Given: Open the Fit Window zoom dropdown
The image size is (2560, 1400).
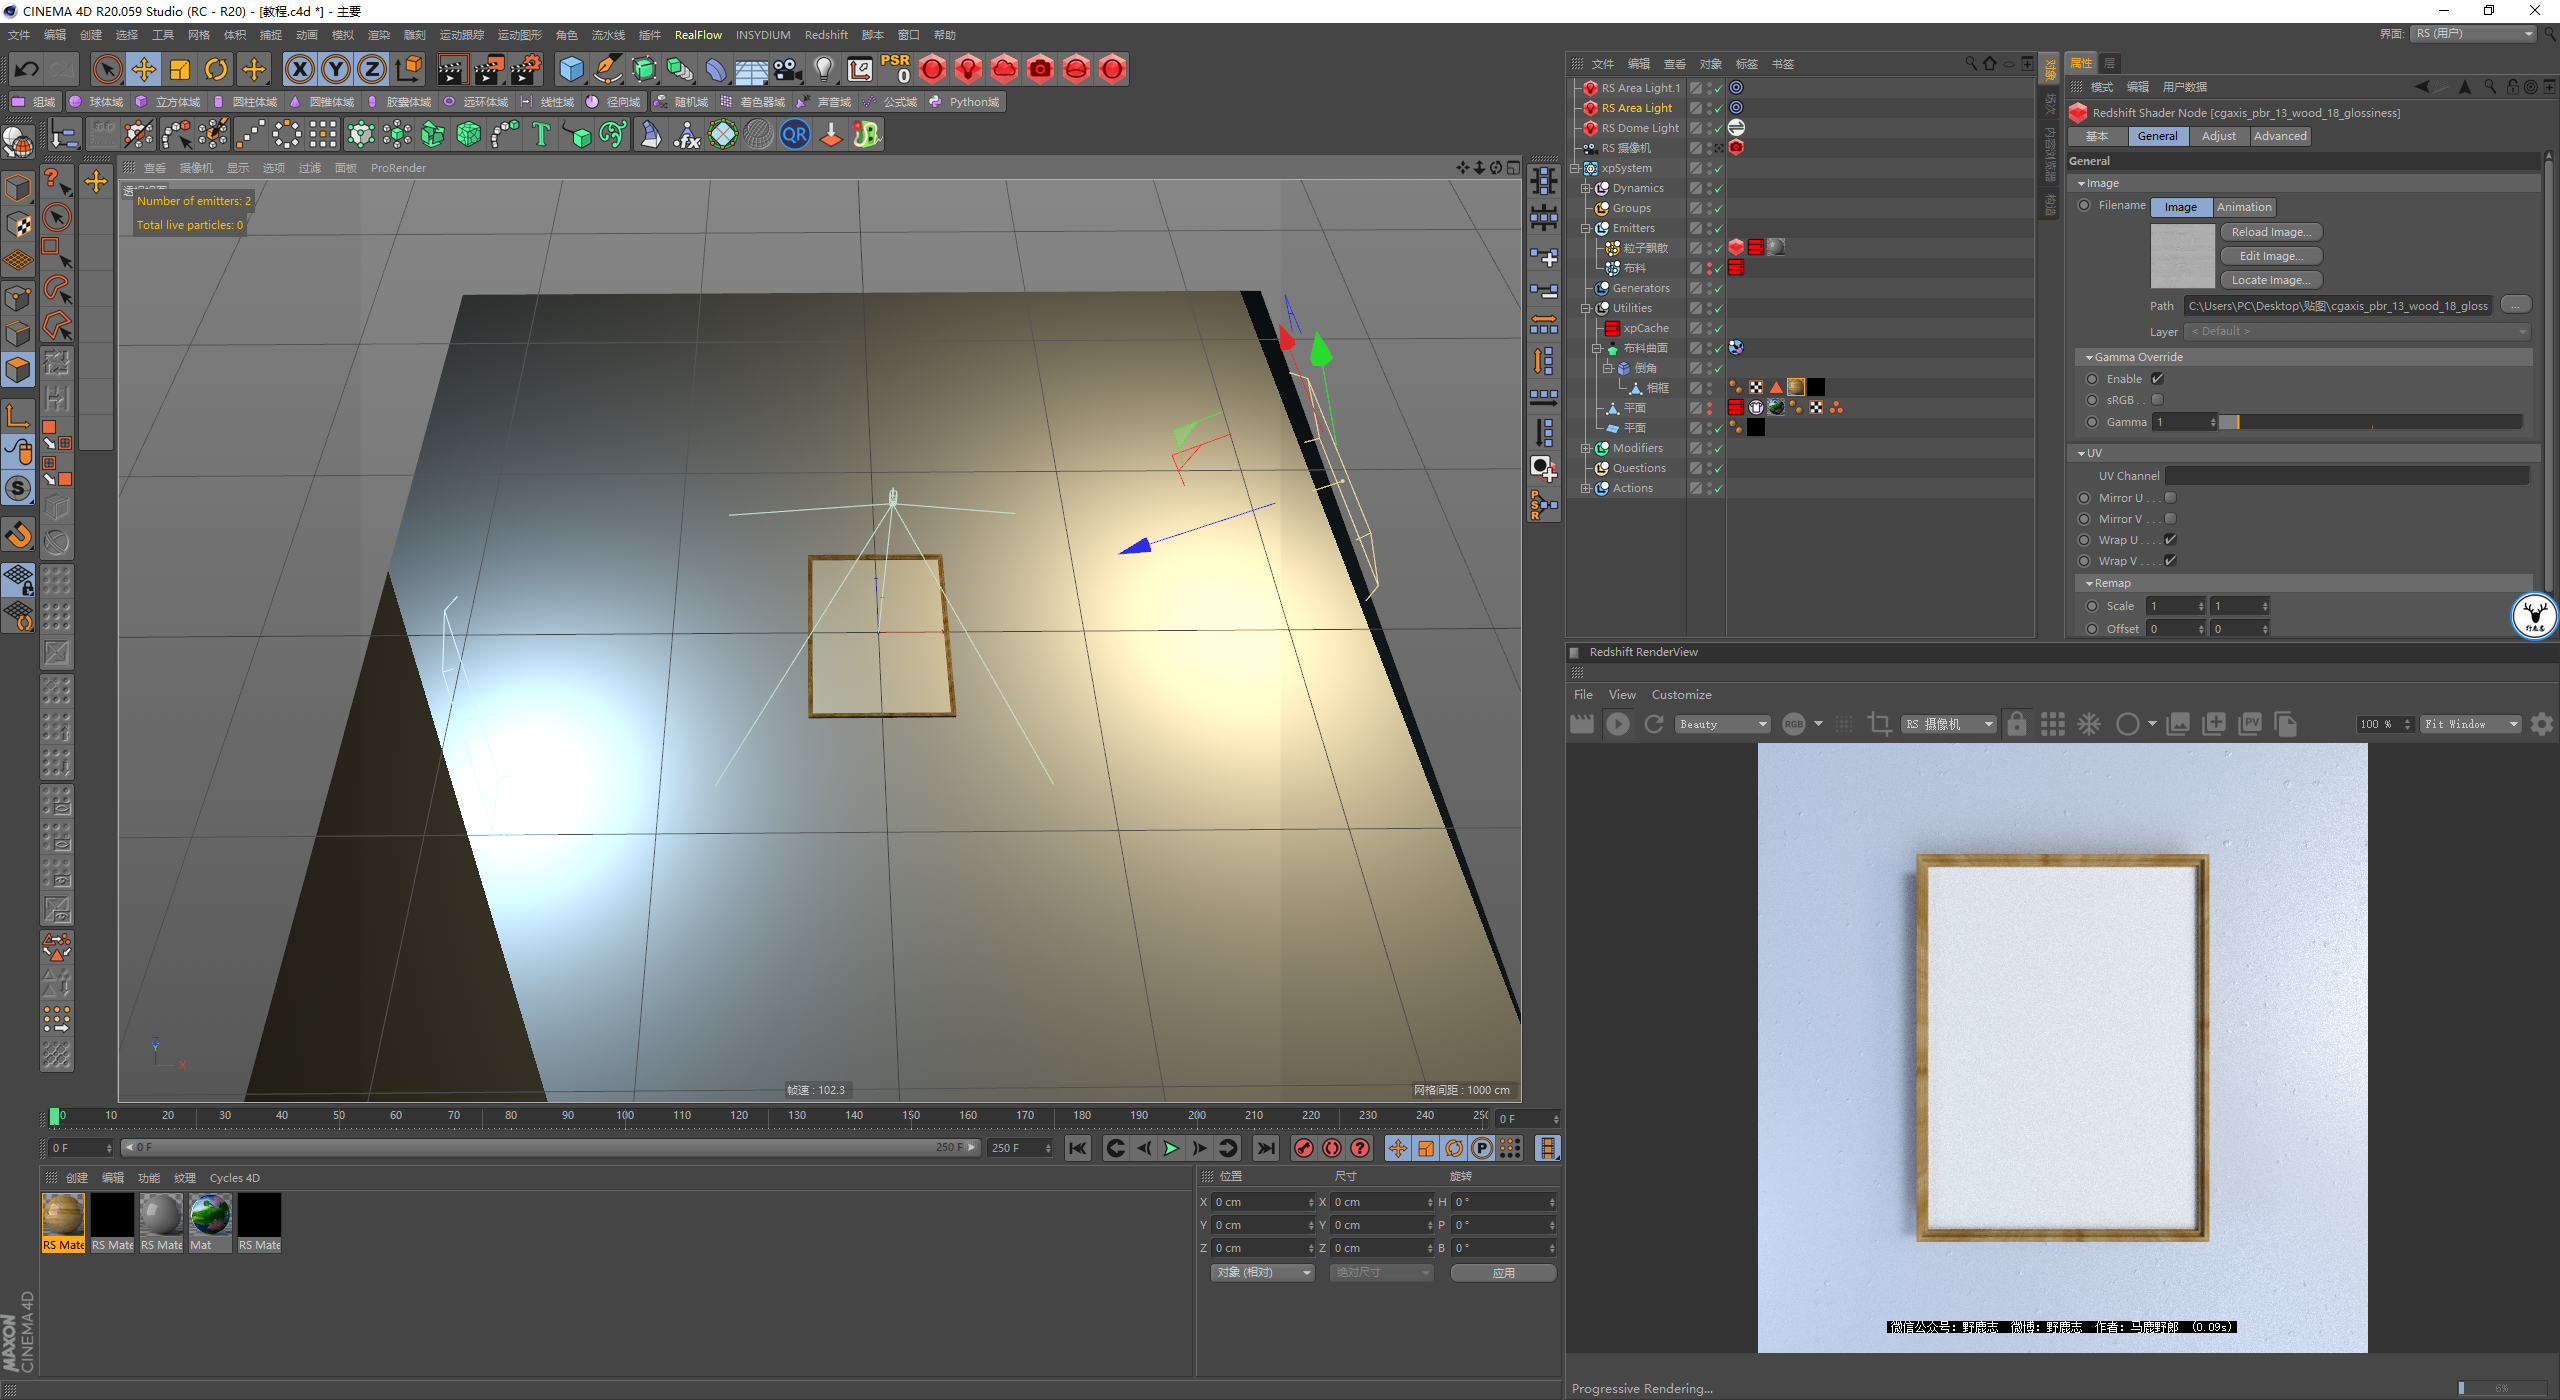Looking at the screenshot, I should [x=2469, y=724].
